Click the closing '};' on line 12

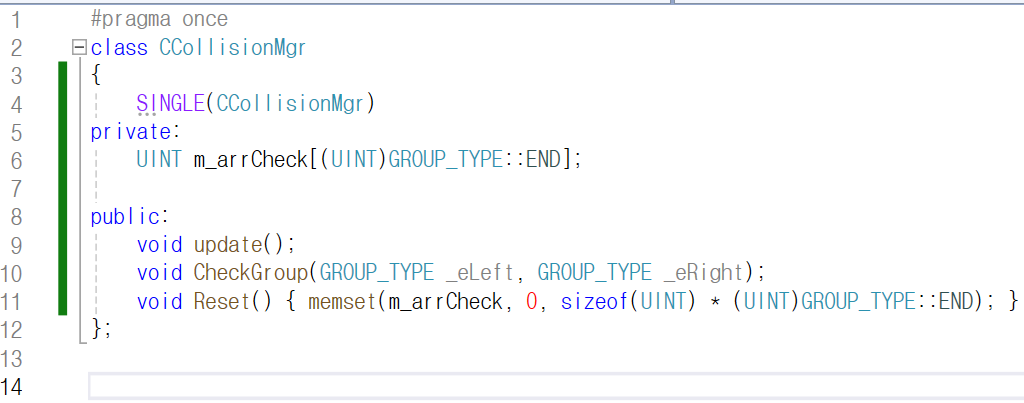(102, 329)
